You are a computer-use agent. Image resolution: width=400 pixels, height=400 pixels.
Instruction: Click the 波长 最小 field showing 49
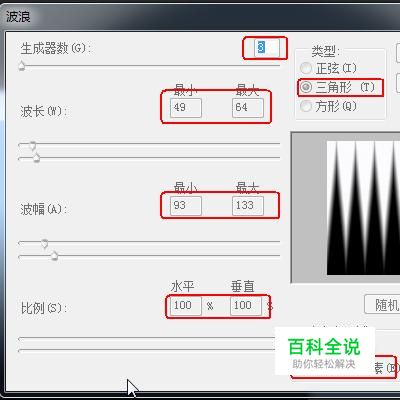point(186,107)
